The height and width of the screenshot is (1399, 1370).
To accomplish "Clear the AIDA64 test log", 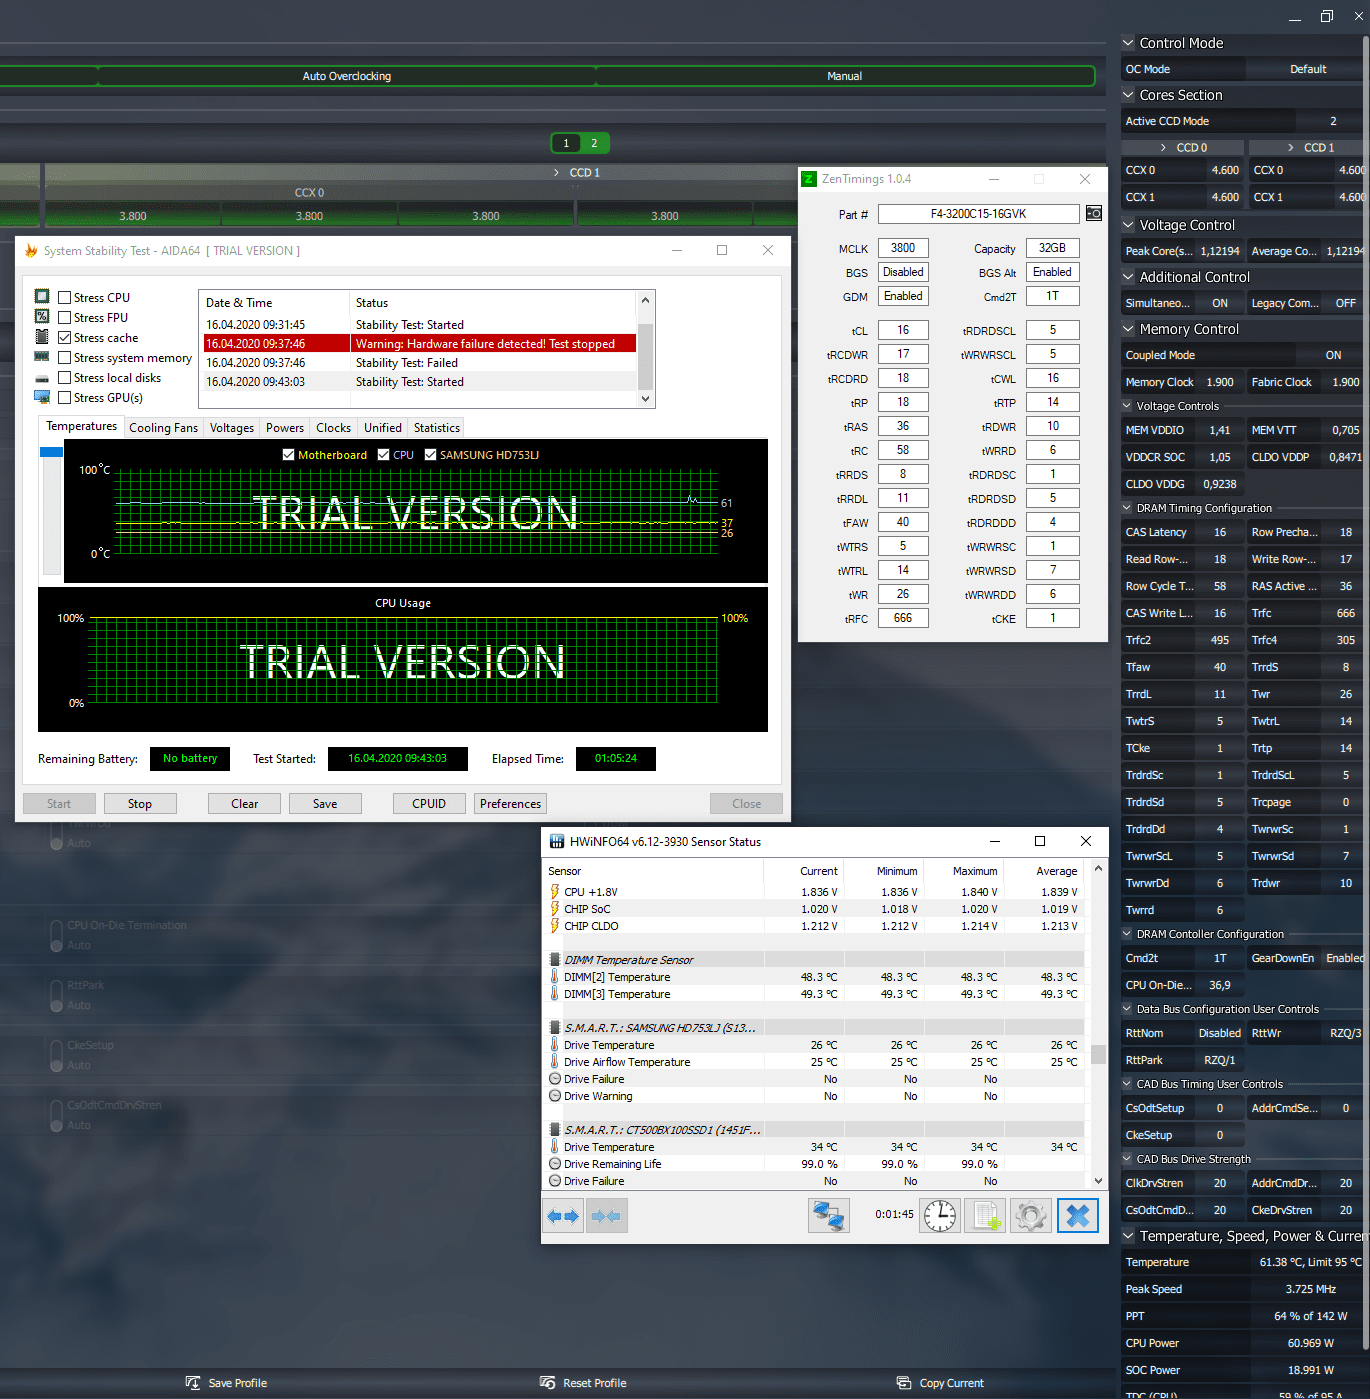I will click(x=245, y=804).
